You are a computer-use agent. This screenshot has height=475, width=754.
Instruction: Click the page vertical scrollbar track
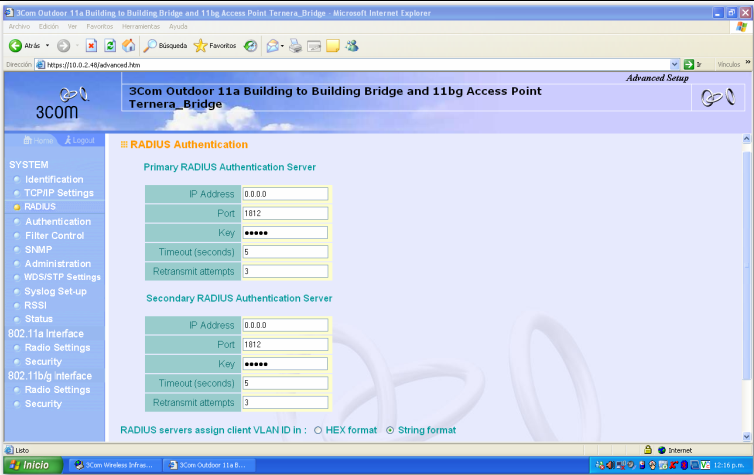746,300
